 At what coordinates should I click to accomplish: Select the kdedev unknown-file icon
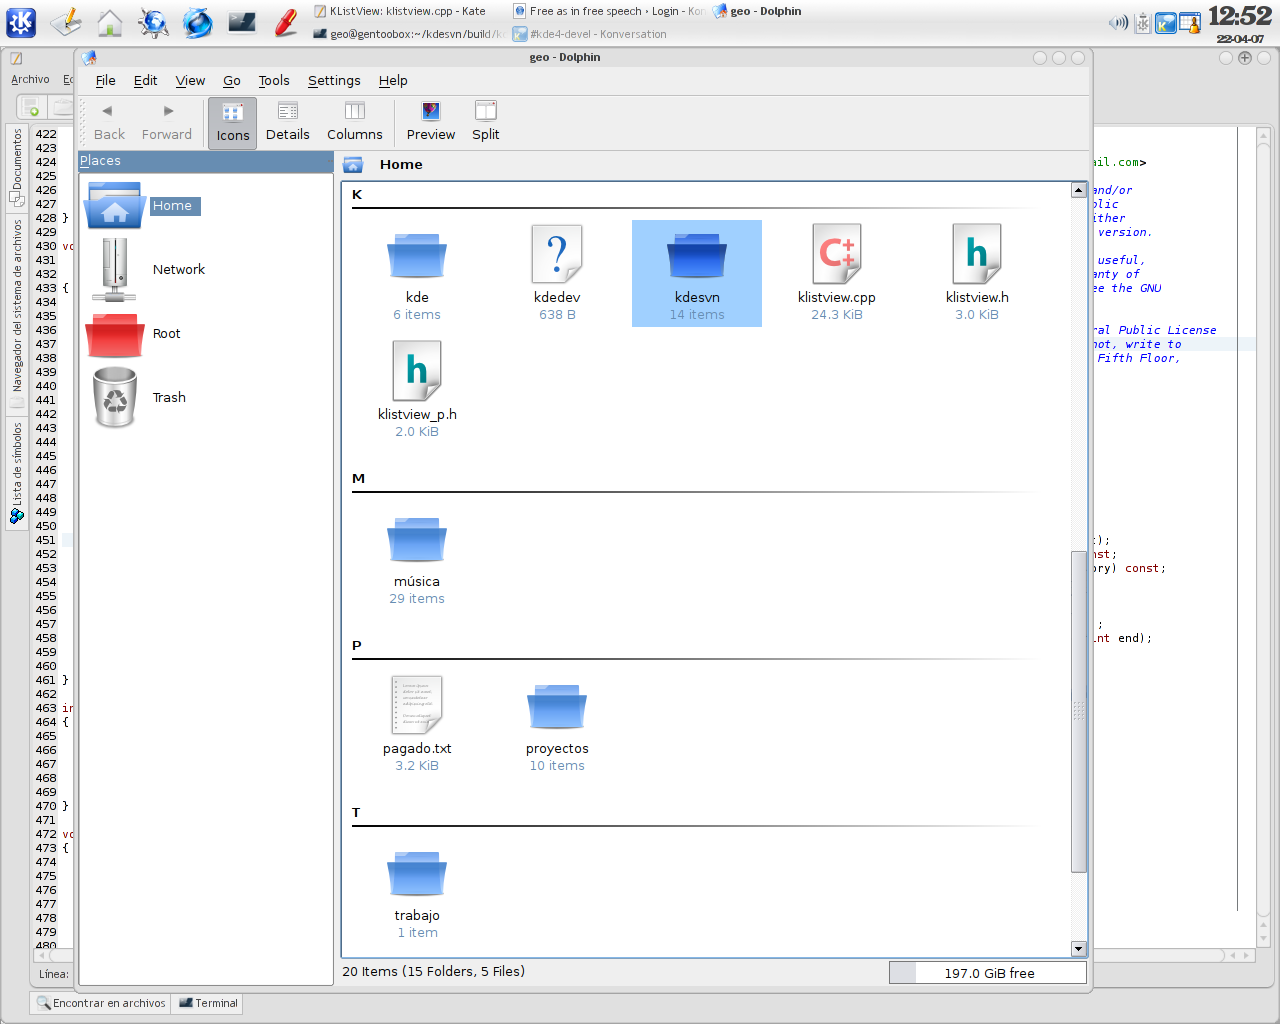(x=557, y=254)
